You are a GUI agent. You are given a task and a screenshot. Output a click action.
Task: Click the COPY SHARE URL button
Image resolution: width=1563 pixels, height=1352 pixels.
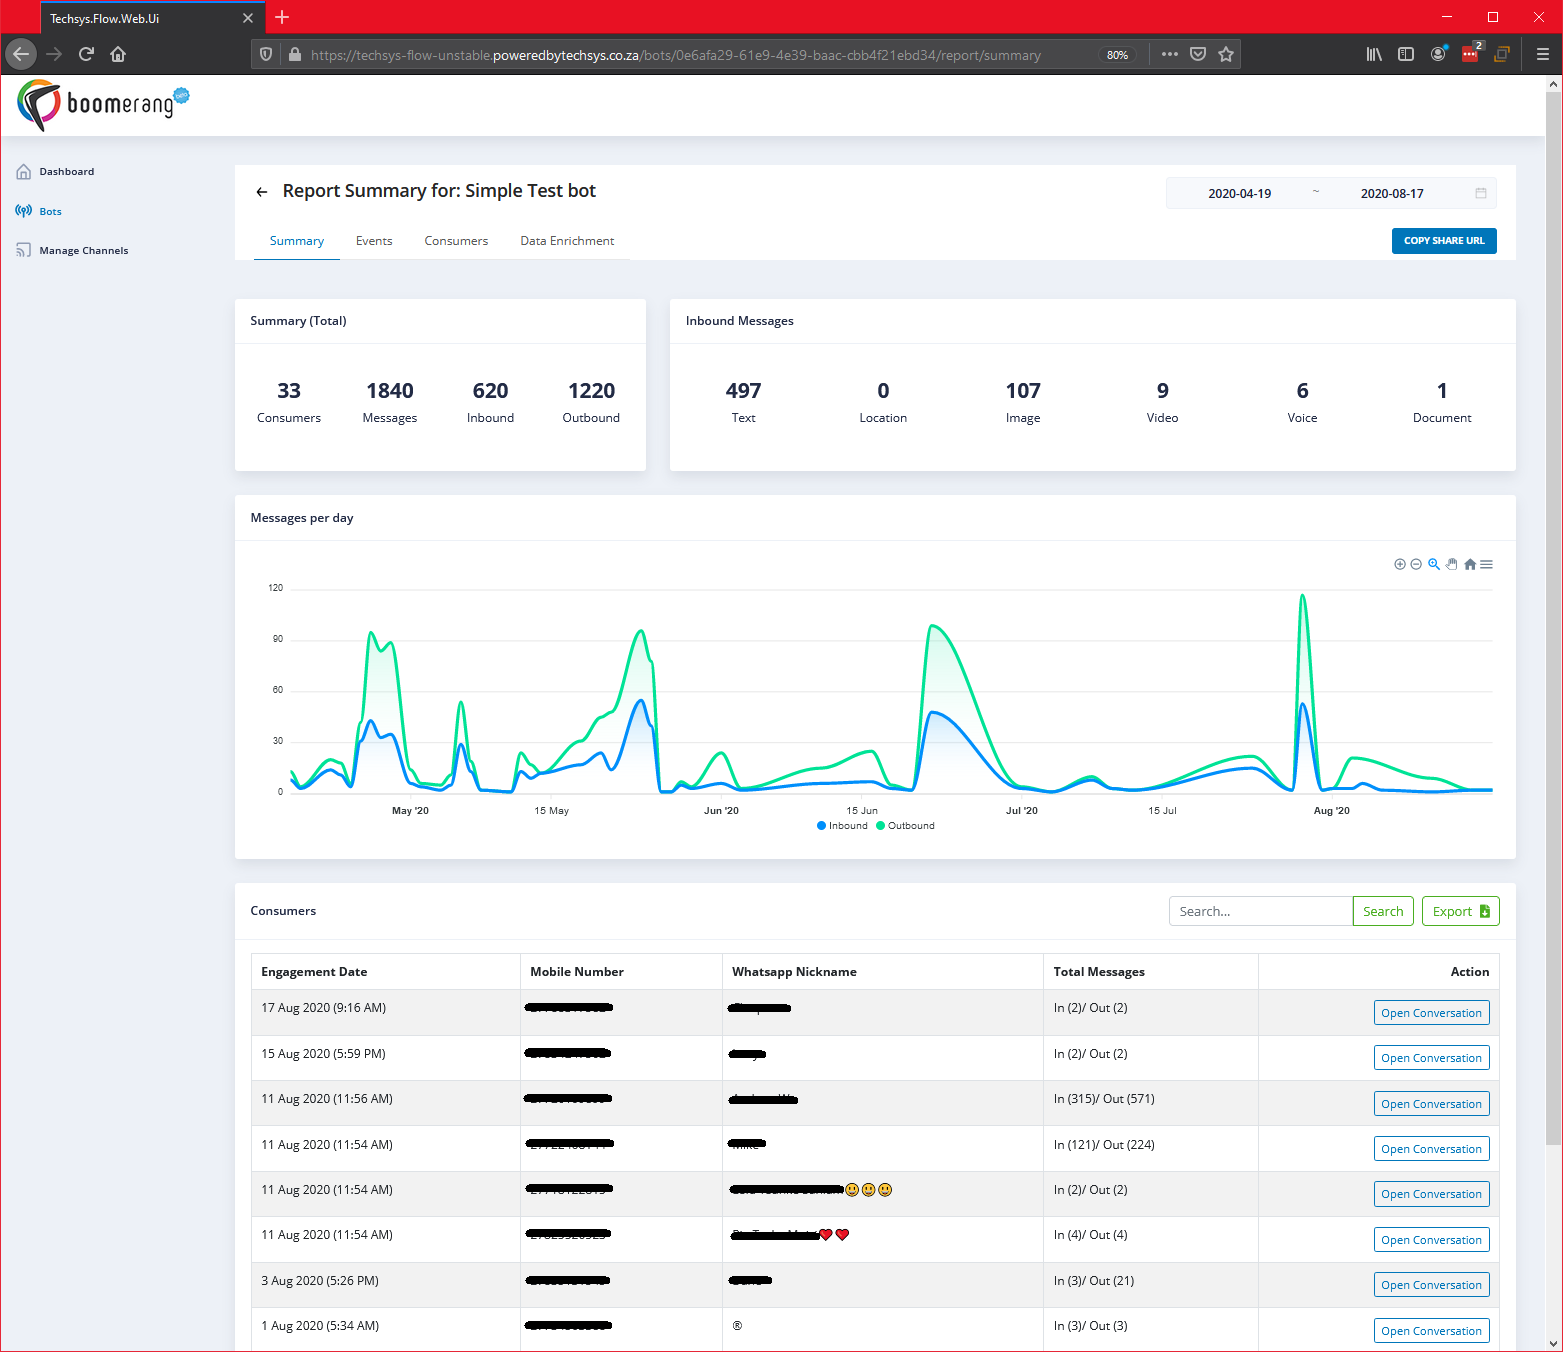1444,241
